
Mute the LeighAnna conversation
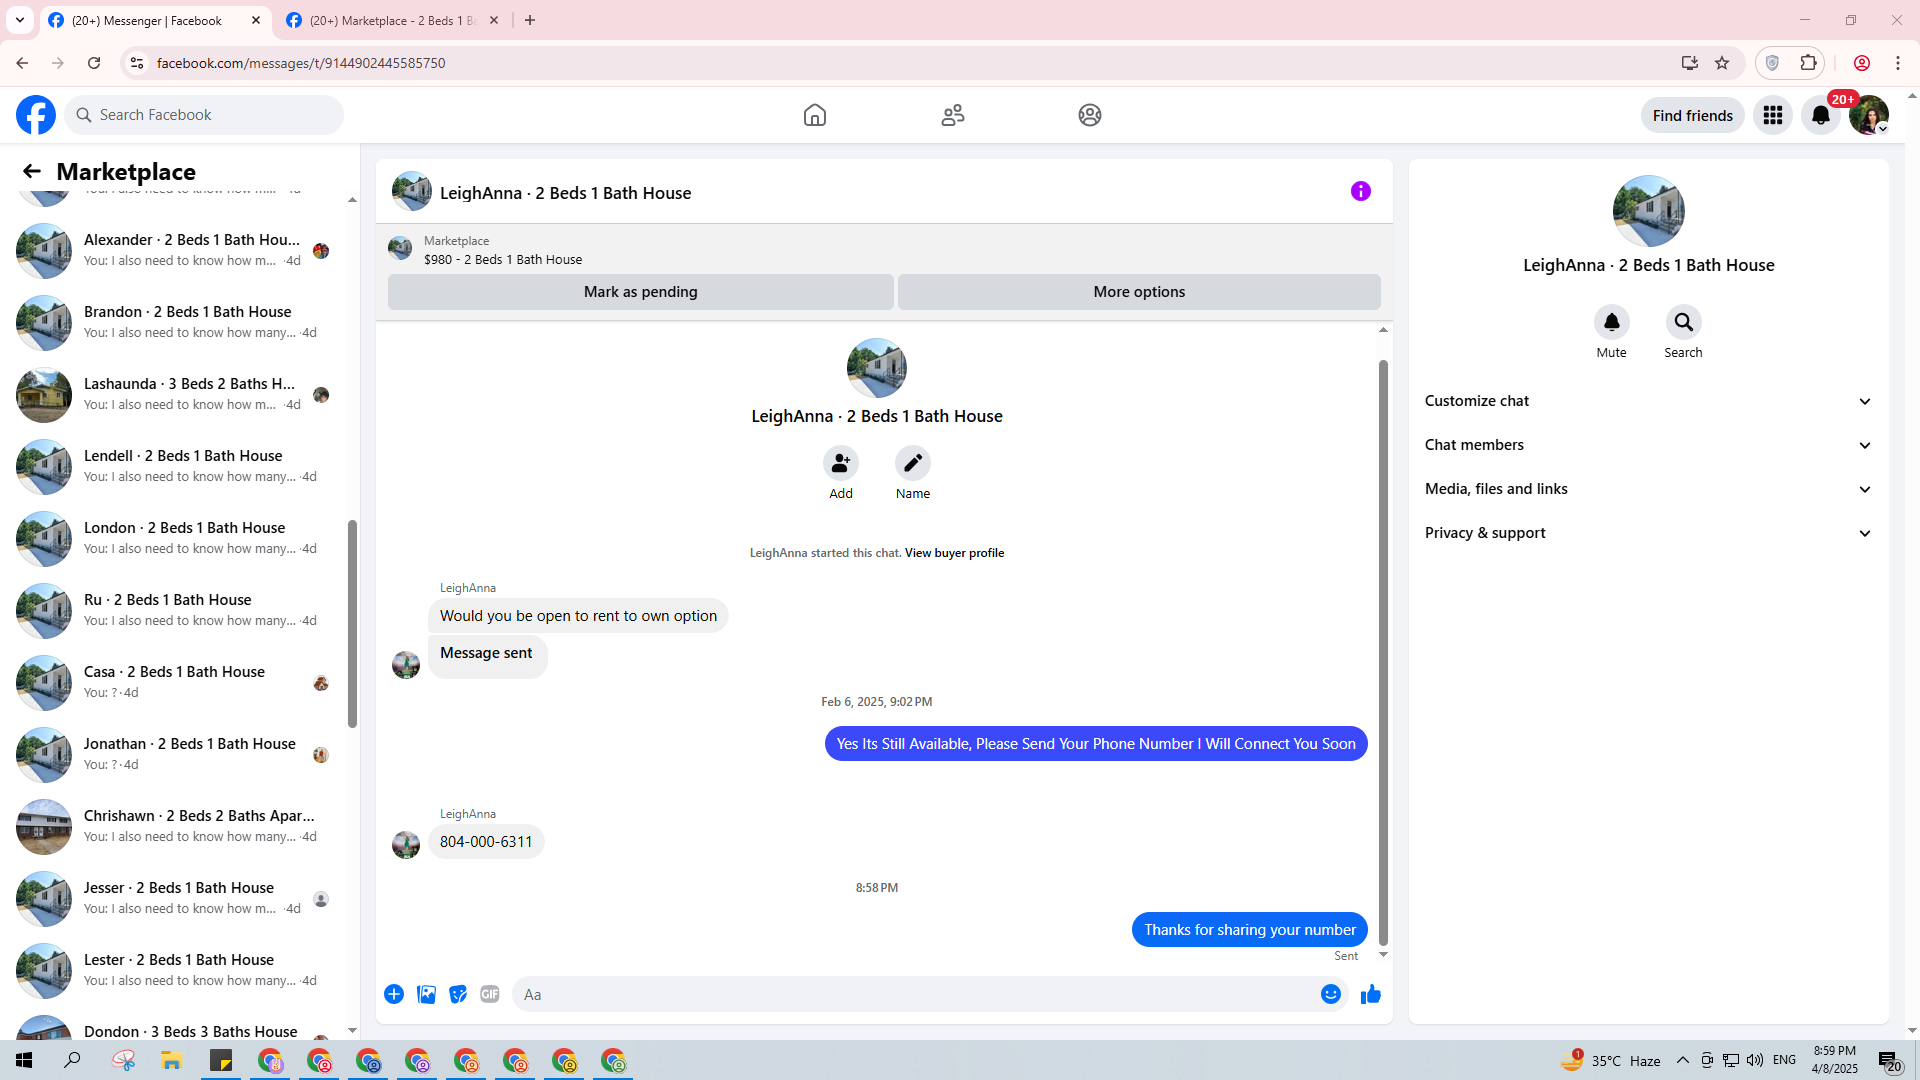point(1611,323)
